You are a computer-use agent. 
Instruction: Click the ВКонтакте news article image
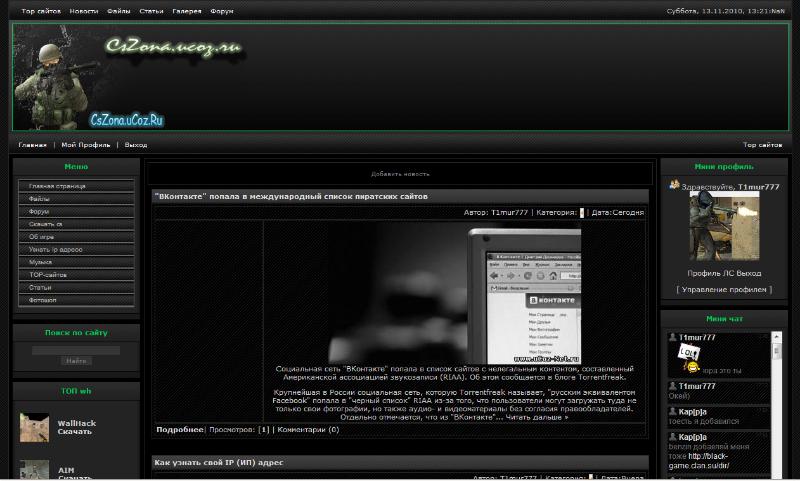(x=454, y=293)
